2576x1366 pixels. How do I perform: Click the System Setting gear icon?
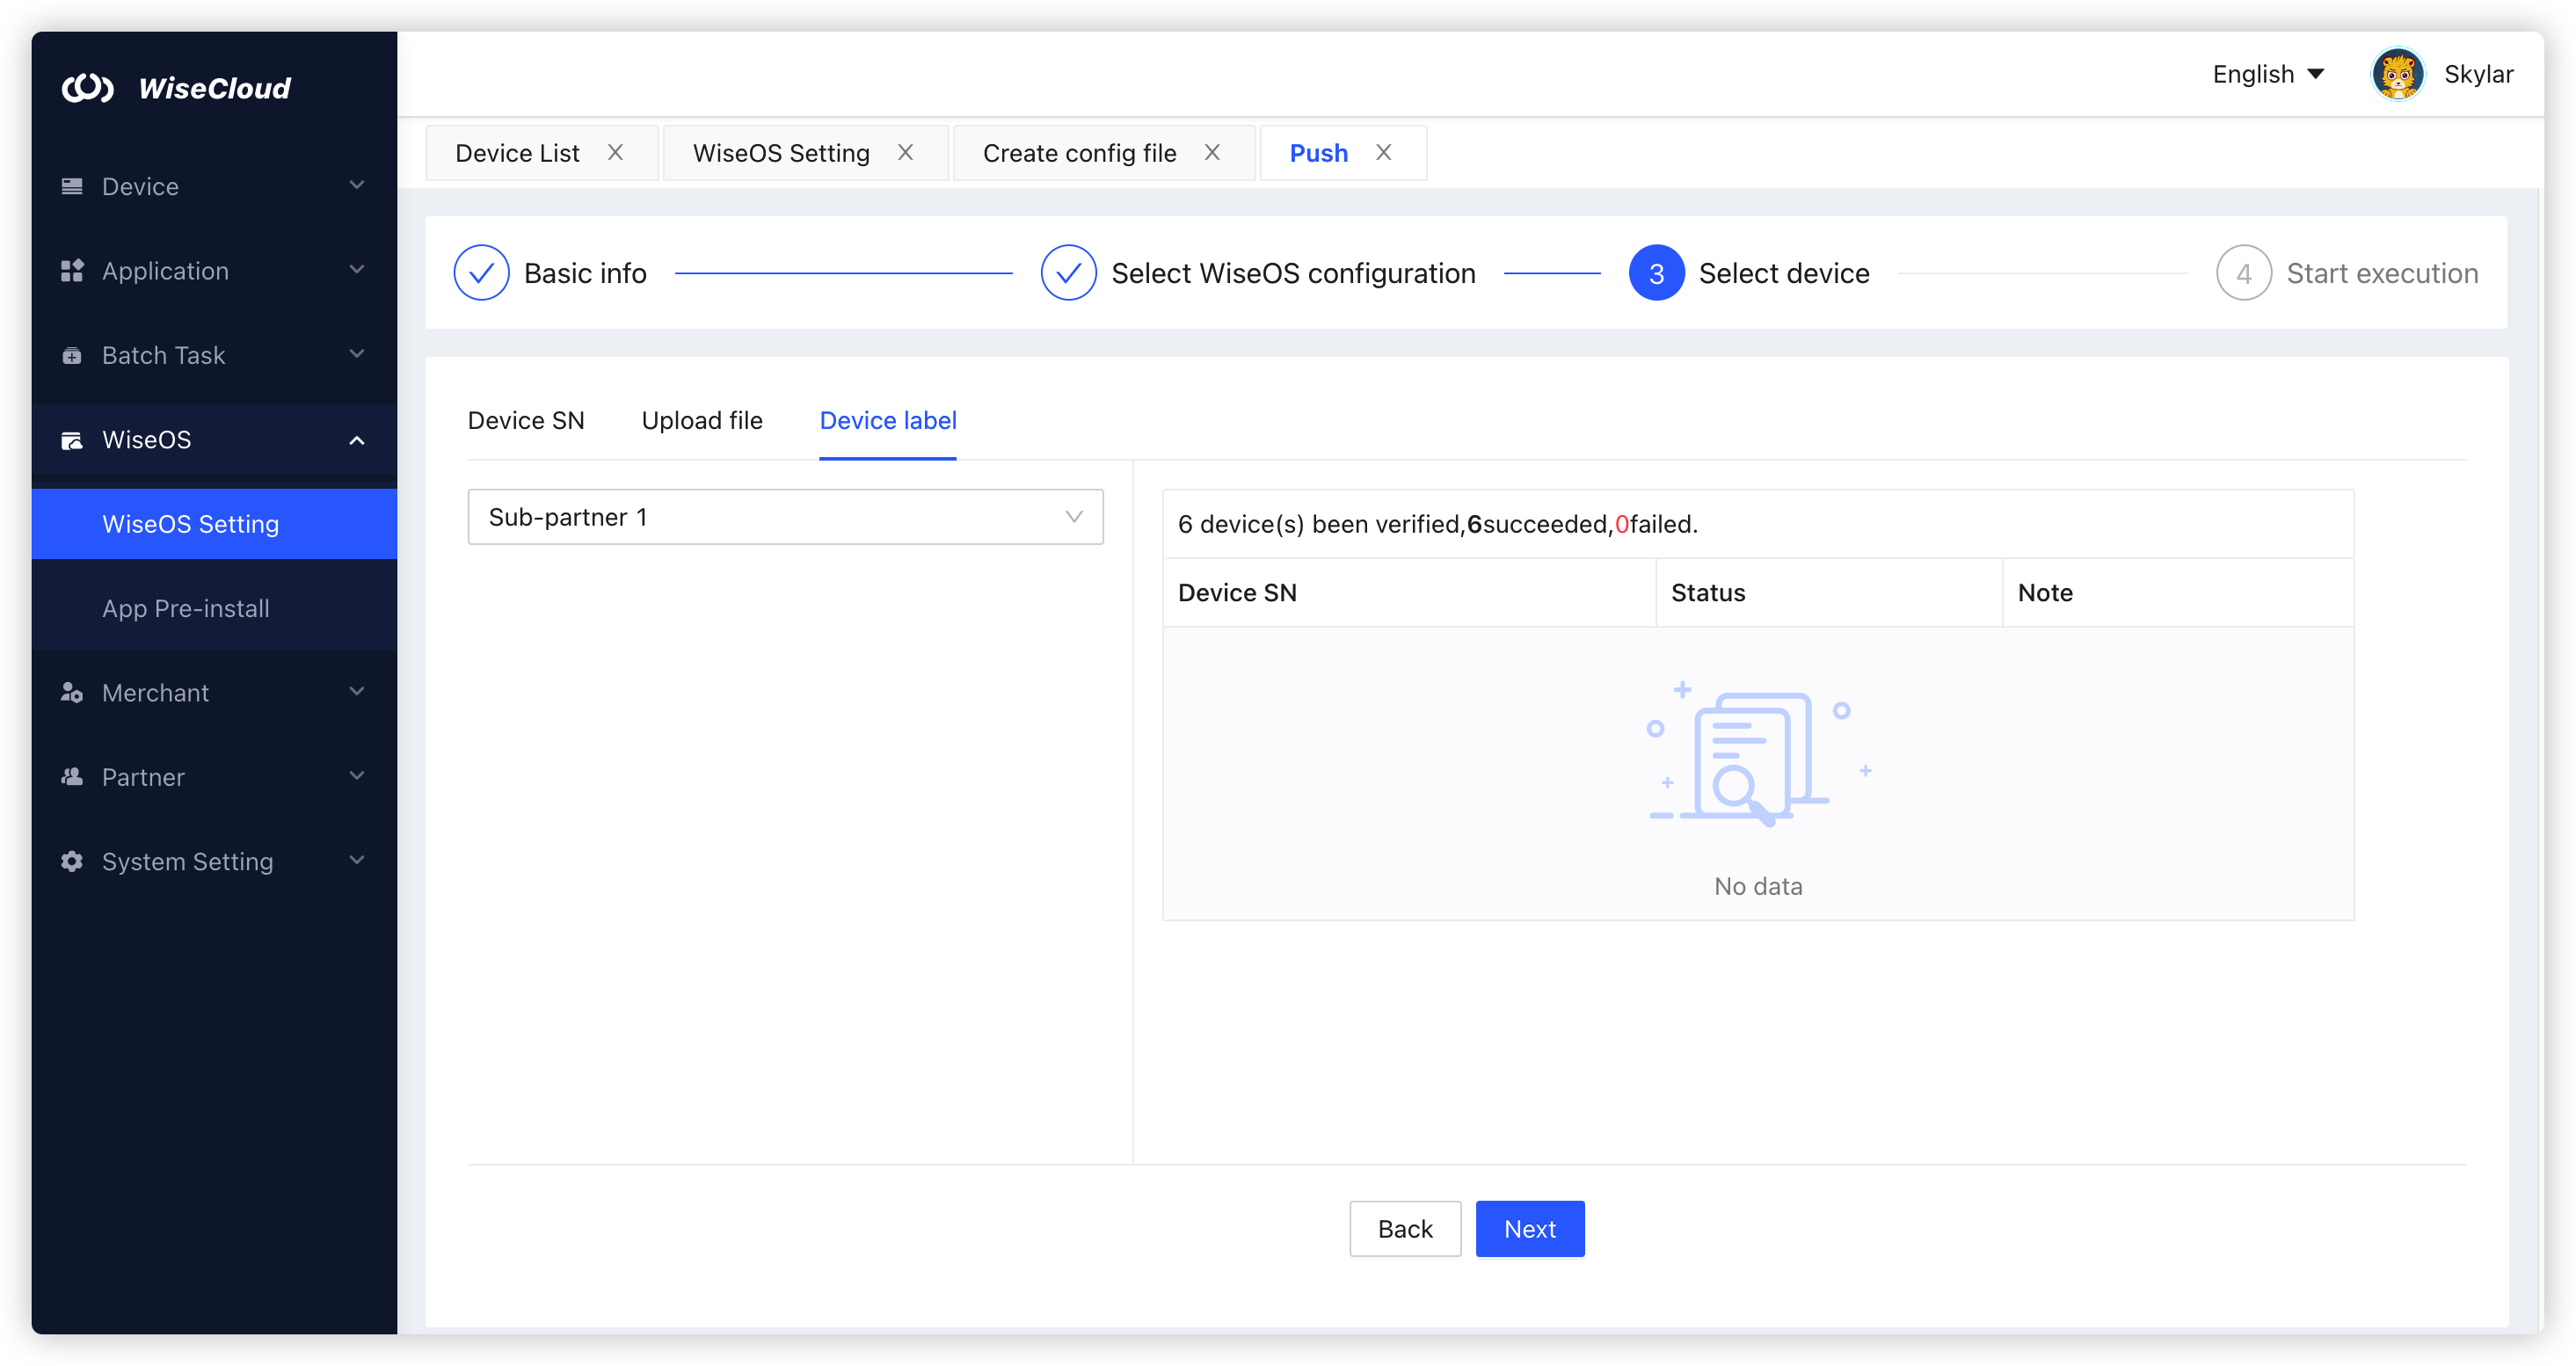[71, 861]
